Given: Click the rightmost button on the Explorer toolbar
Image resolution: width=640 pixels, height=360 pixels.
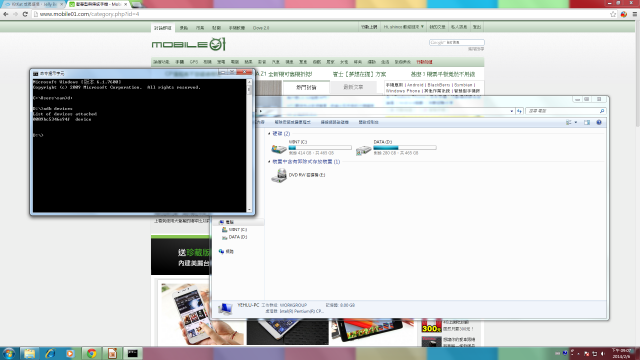Looking at the screenshot, I should [368, 122].
